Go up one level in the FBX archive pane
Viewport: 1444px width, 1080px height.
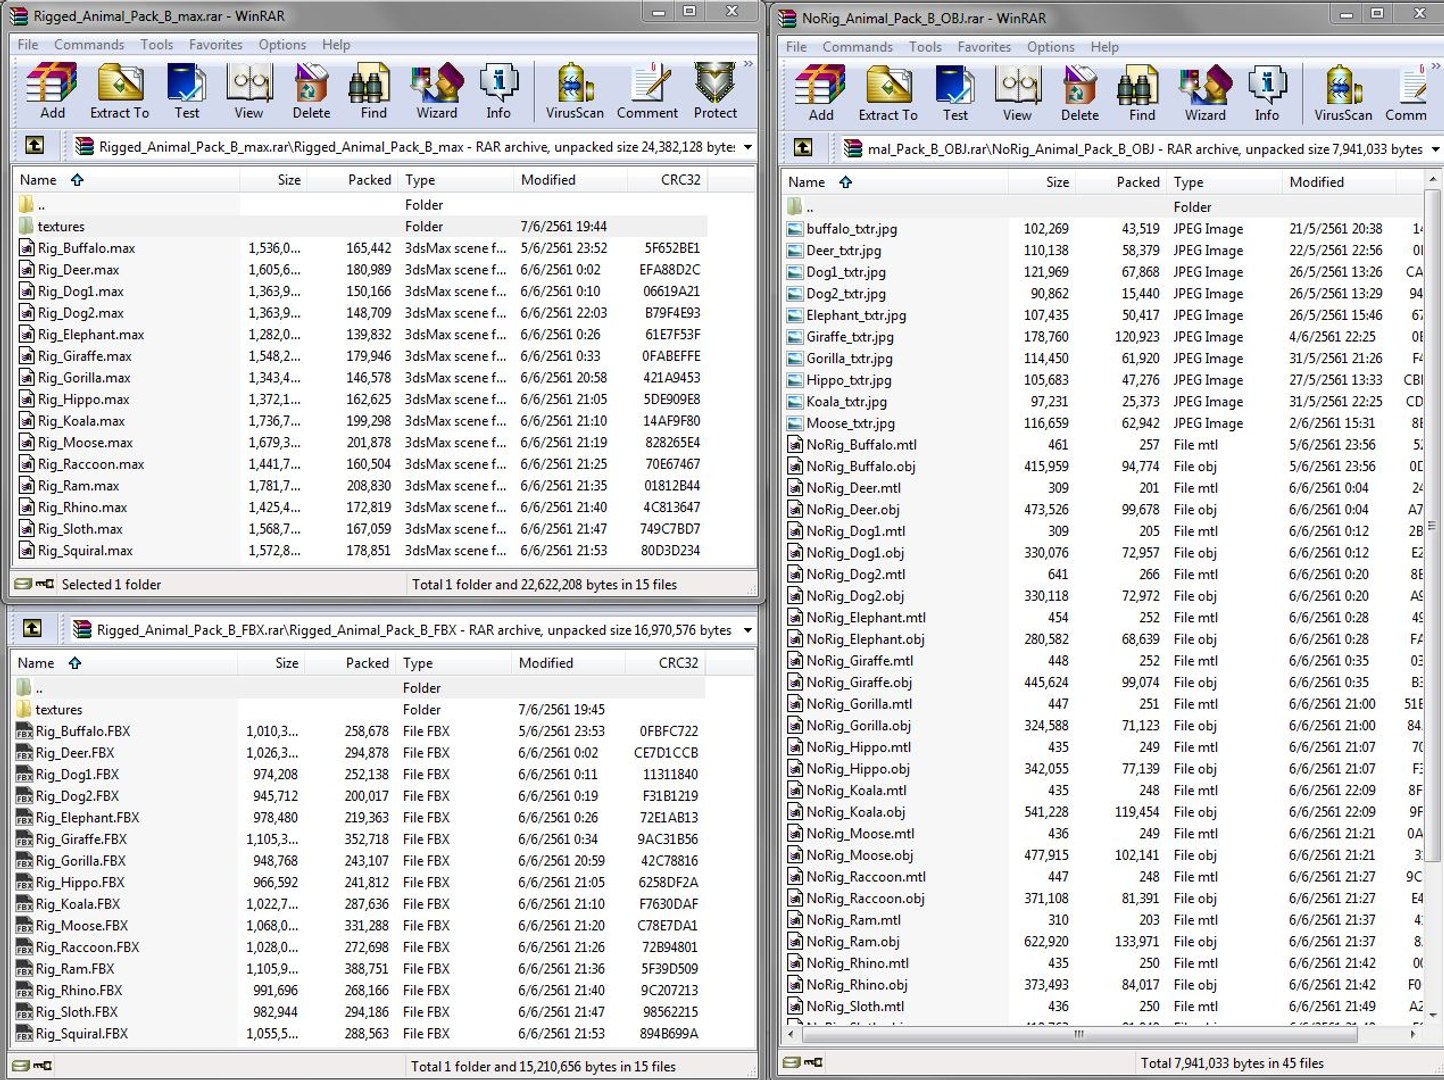32,629
